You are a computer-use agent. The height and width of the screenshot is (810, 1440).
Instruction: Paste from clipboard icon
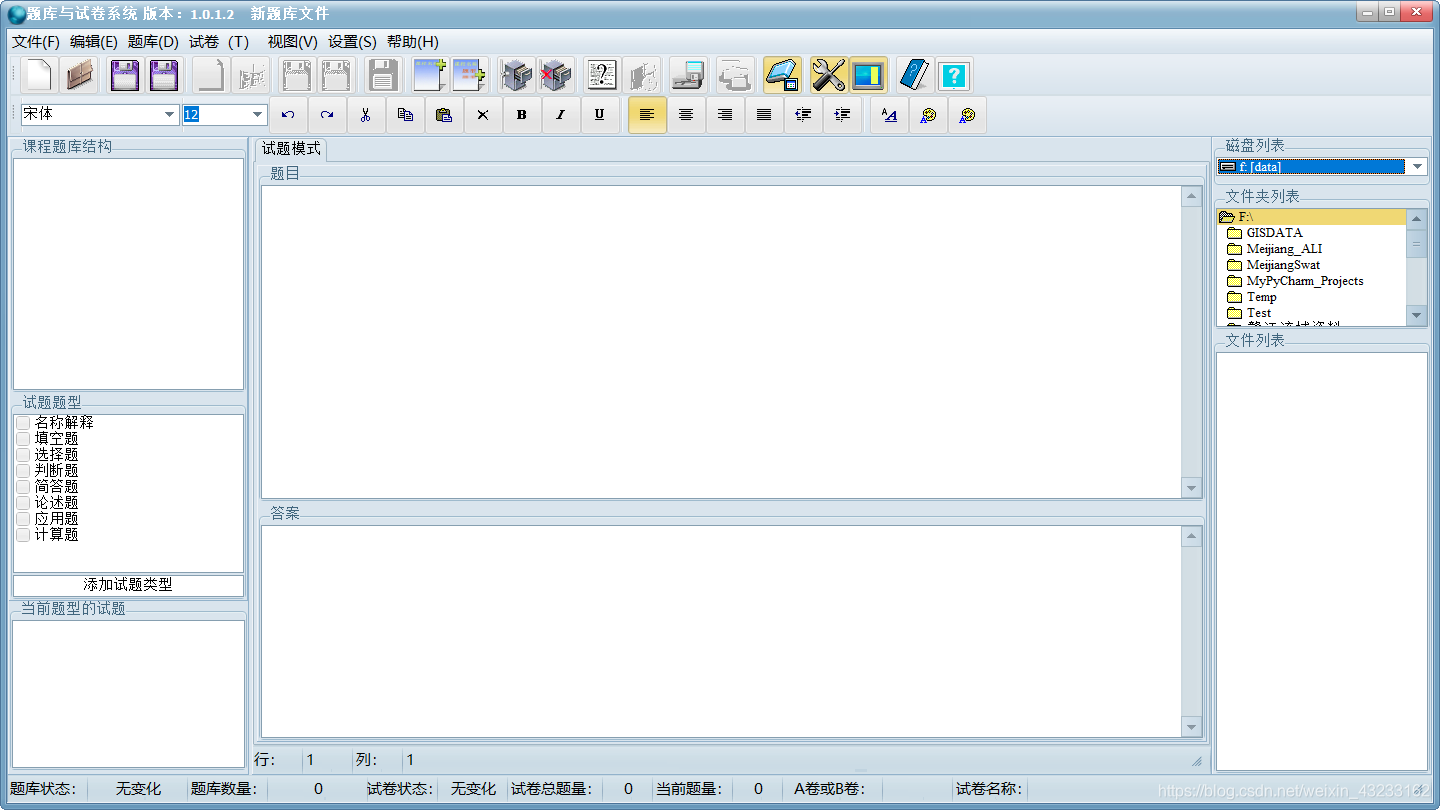(x=444, y=115)
